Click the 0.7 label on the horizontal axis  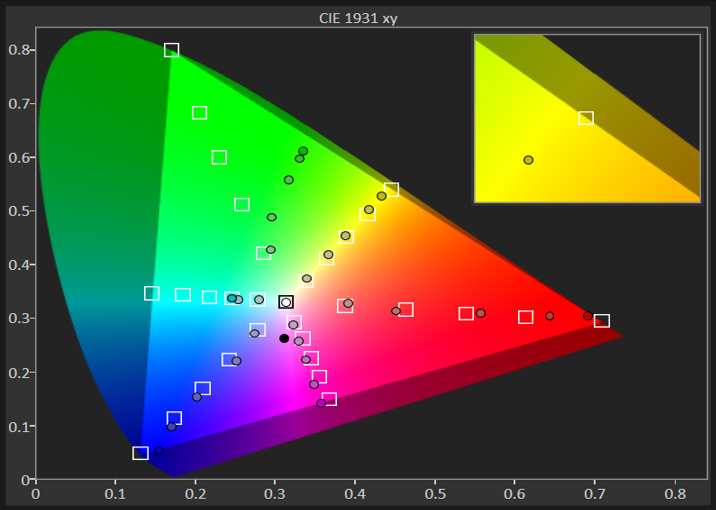tap(594, 493)
